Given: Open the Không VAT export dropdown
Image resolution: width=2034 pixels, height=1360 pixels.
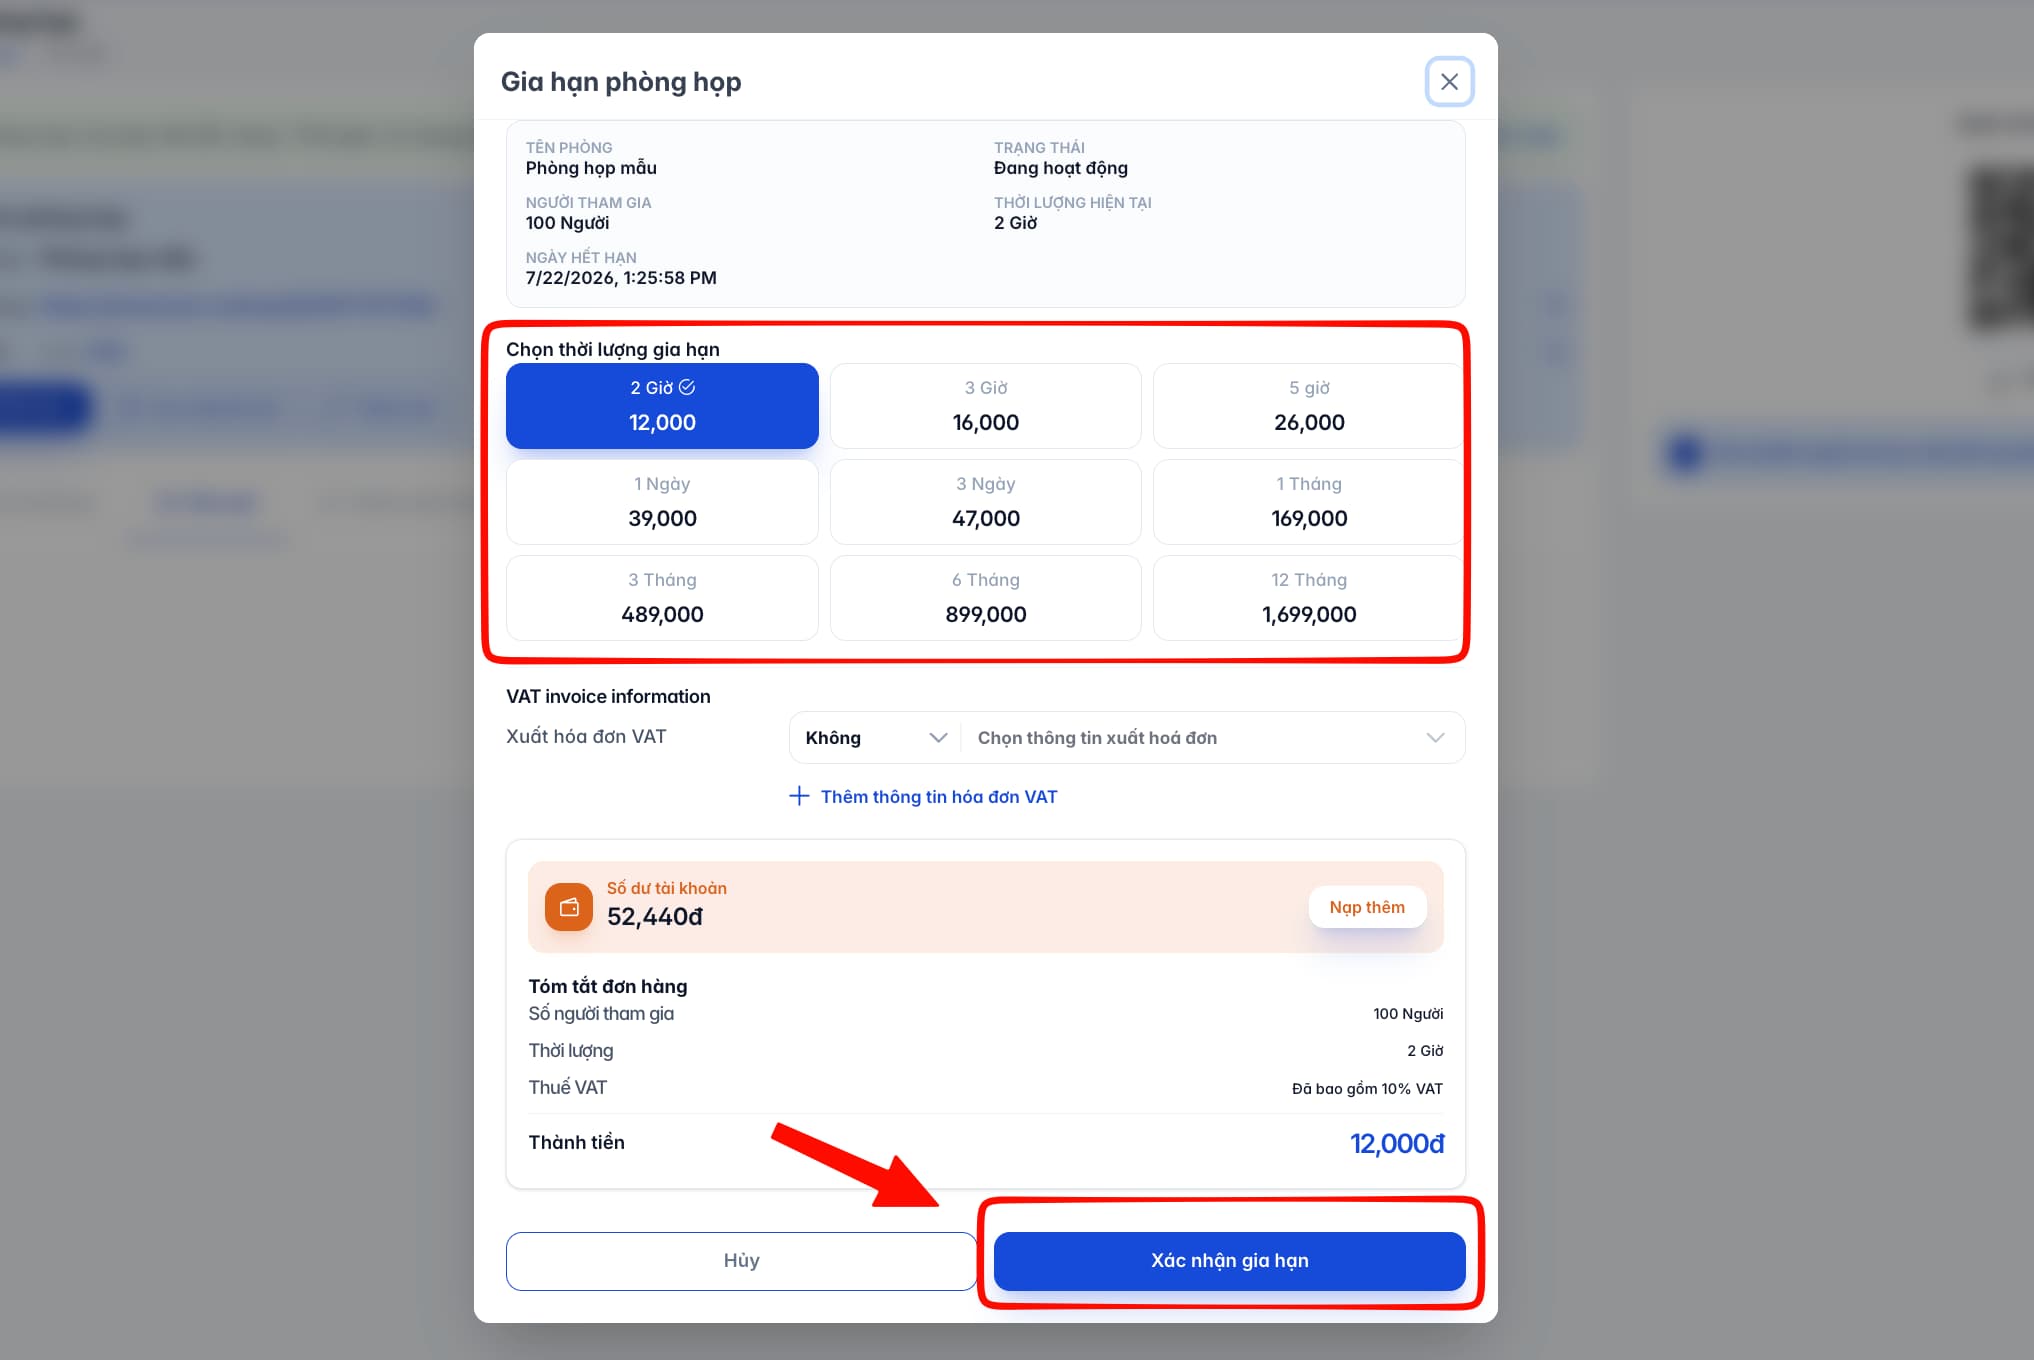Looking at the screenshot, I should tap(875, 738).
